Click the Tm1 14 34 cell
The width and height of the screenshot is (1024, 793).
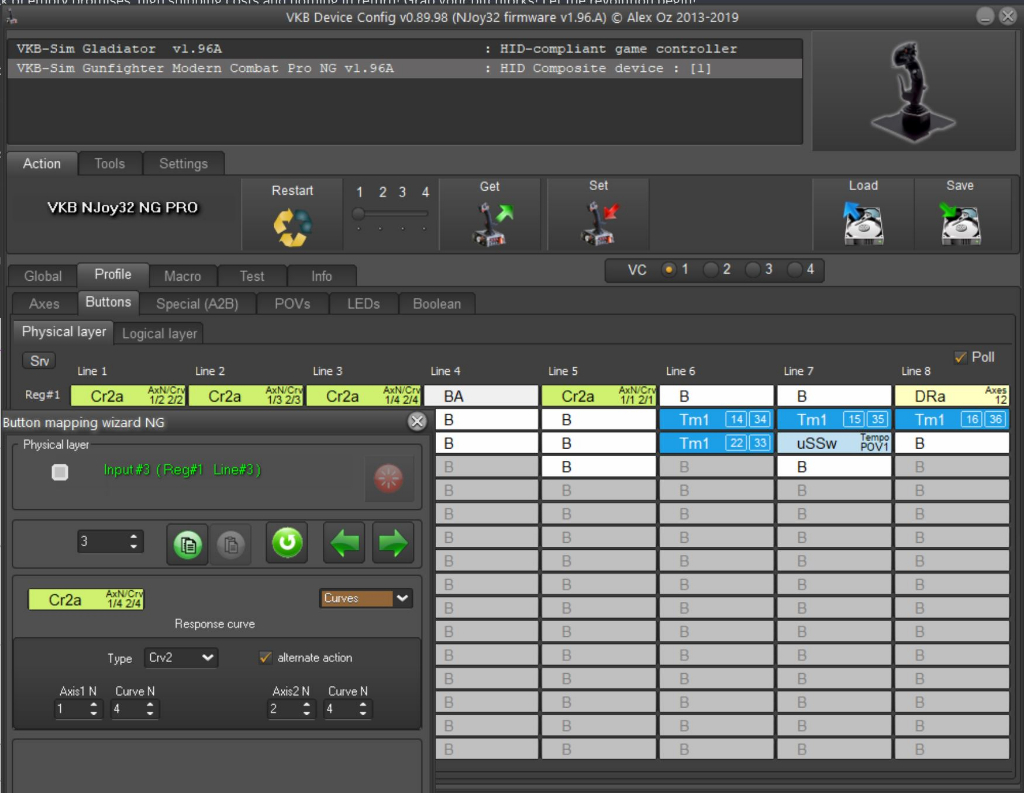click(x=716, y=419)
